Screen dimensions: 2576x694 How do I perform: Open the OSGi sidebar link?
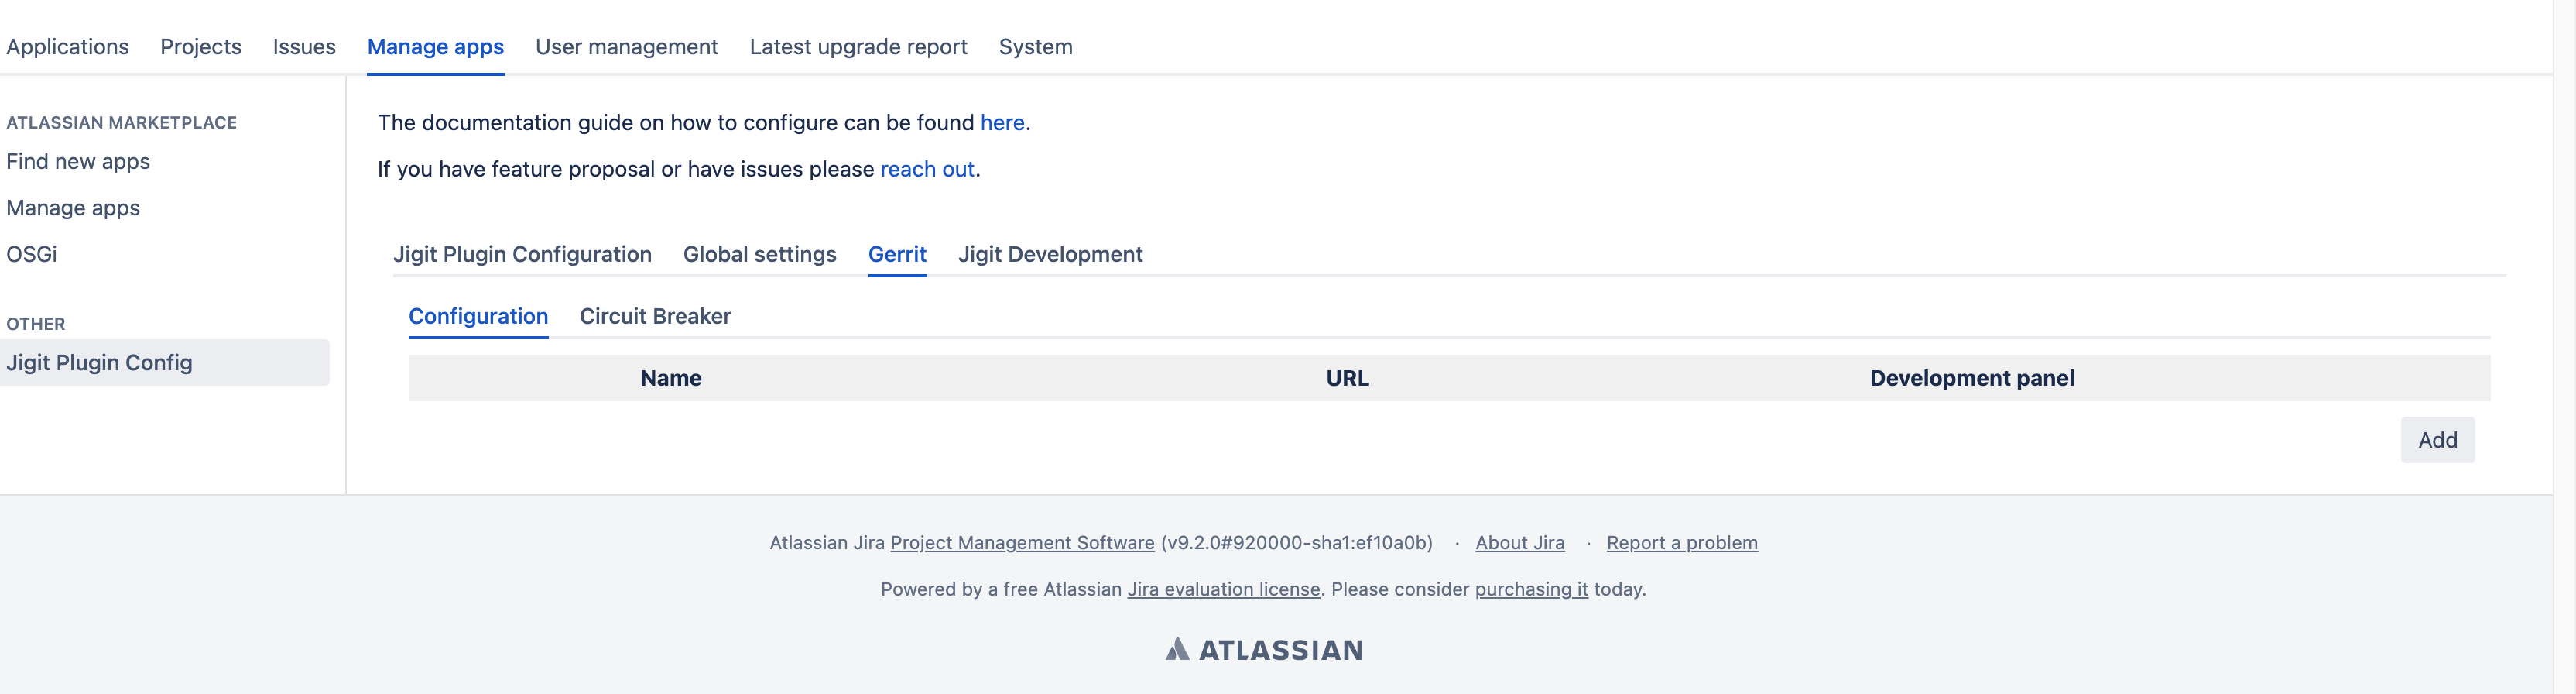click(x=32, y=254)
